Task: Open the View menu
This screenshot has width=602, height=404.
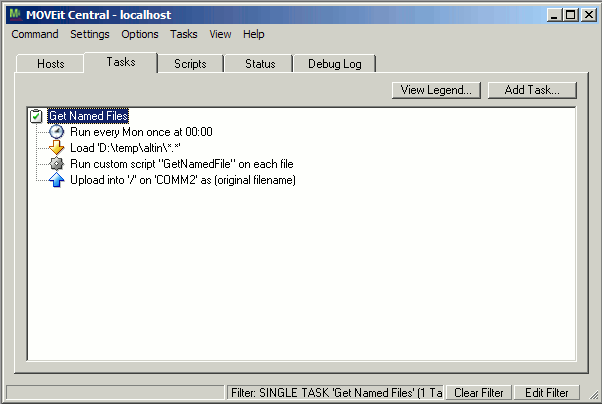Action: coord(220,34)
